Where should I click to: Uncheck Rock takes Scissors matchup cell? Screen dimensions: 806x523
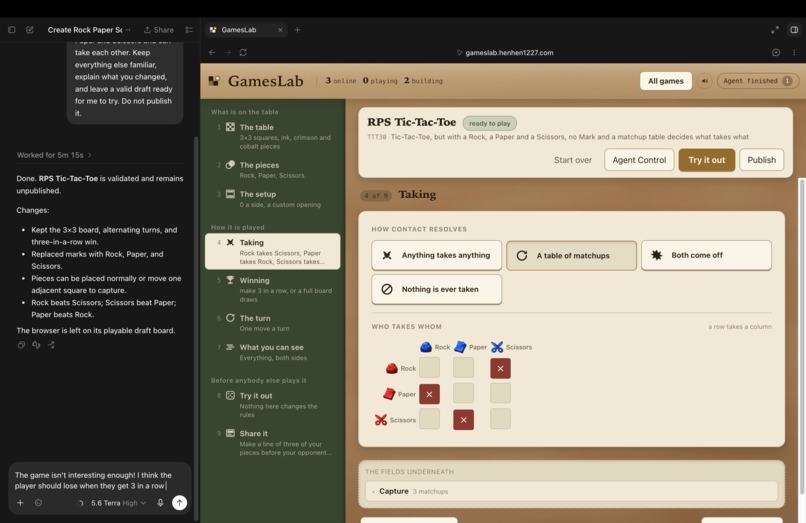coord(500,368)
